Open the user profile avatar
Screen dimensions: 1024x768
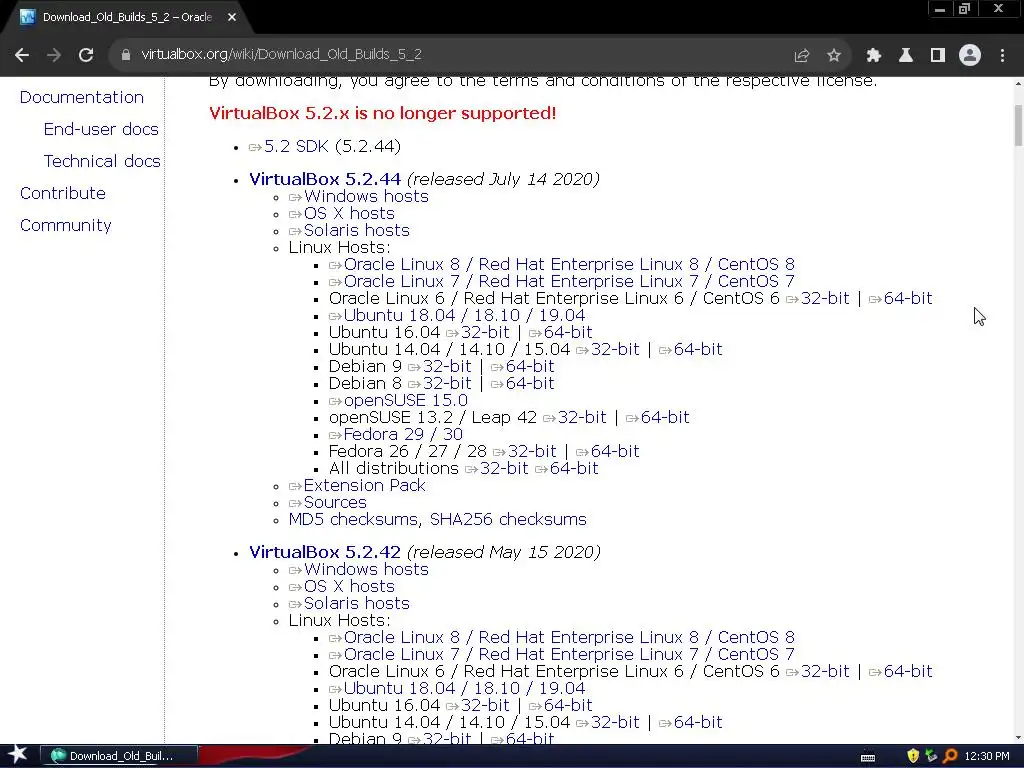tap(970, 56)
